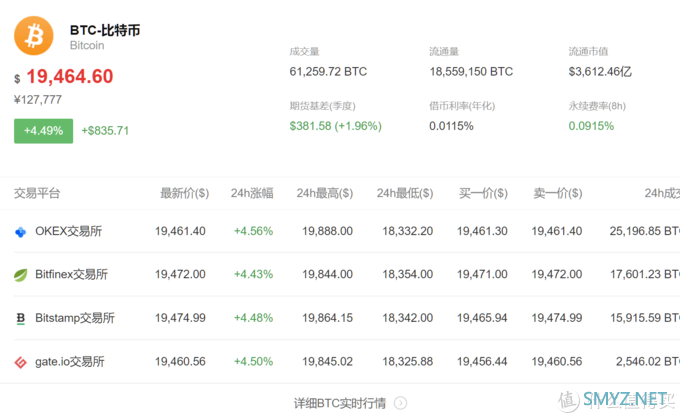Viewport: 680px width, 418px height.
Task: Click Bitstamp 24h low 18,342.00
Action: click(x=408, y=318)
